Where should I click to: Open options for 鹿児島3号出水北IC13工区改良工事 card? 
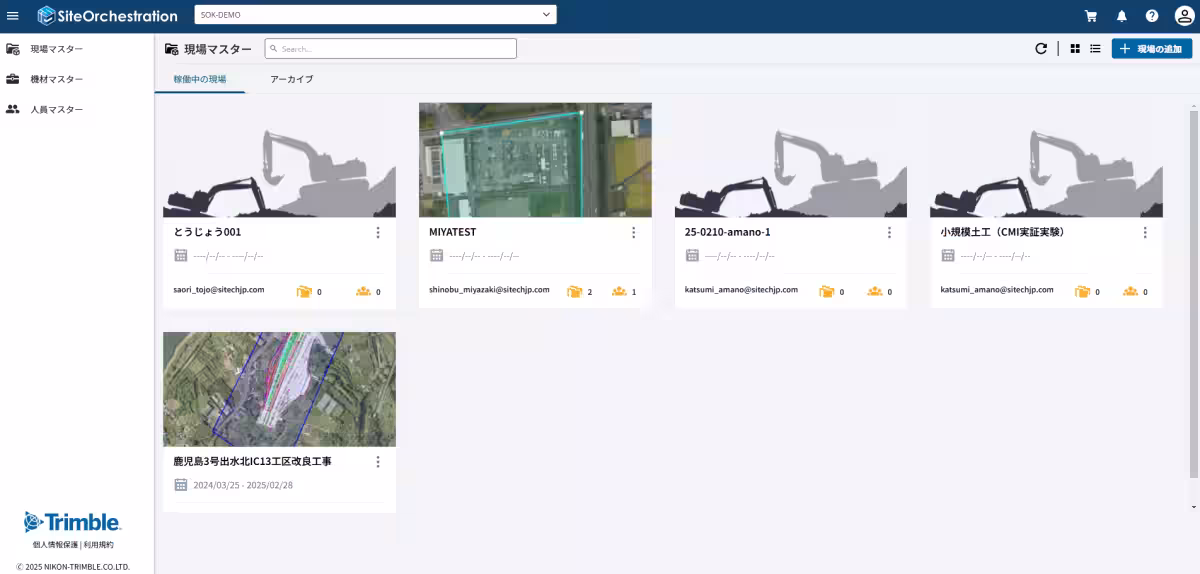(378, 462)
